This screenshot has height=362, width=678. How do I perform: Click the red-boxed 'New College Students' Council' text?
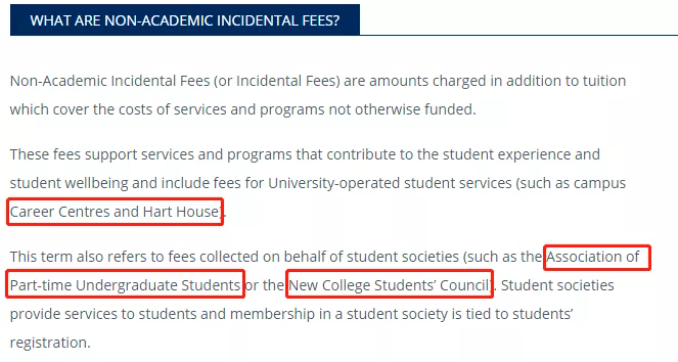pos(389,285)
